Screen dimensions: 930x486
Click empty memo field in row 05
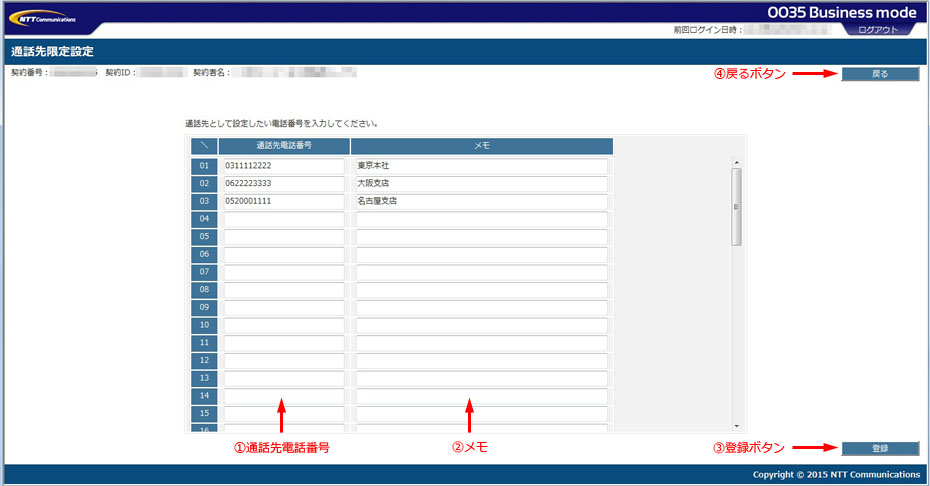481,237
